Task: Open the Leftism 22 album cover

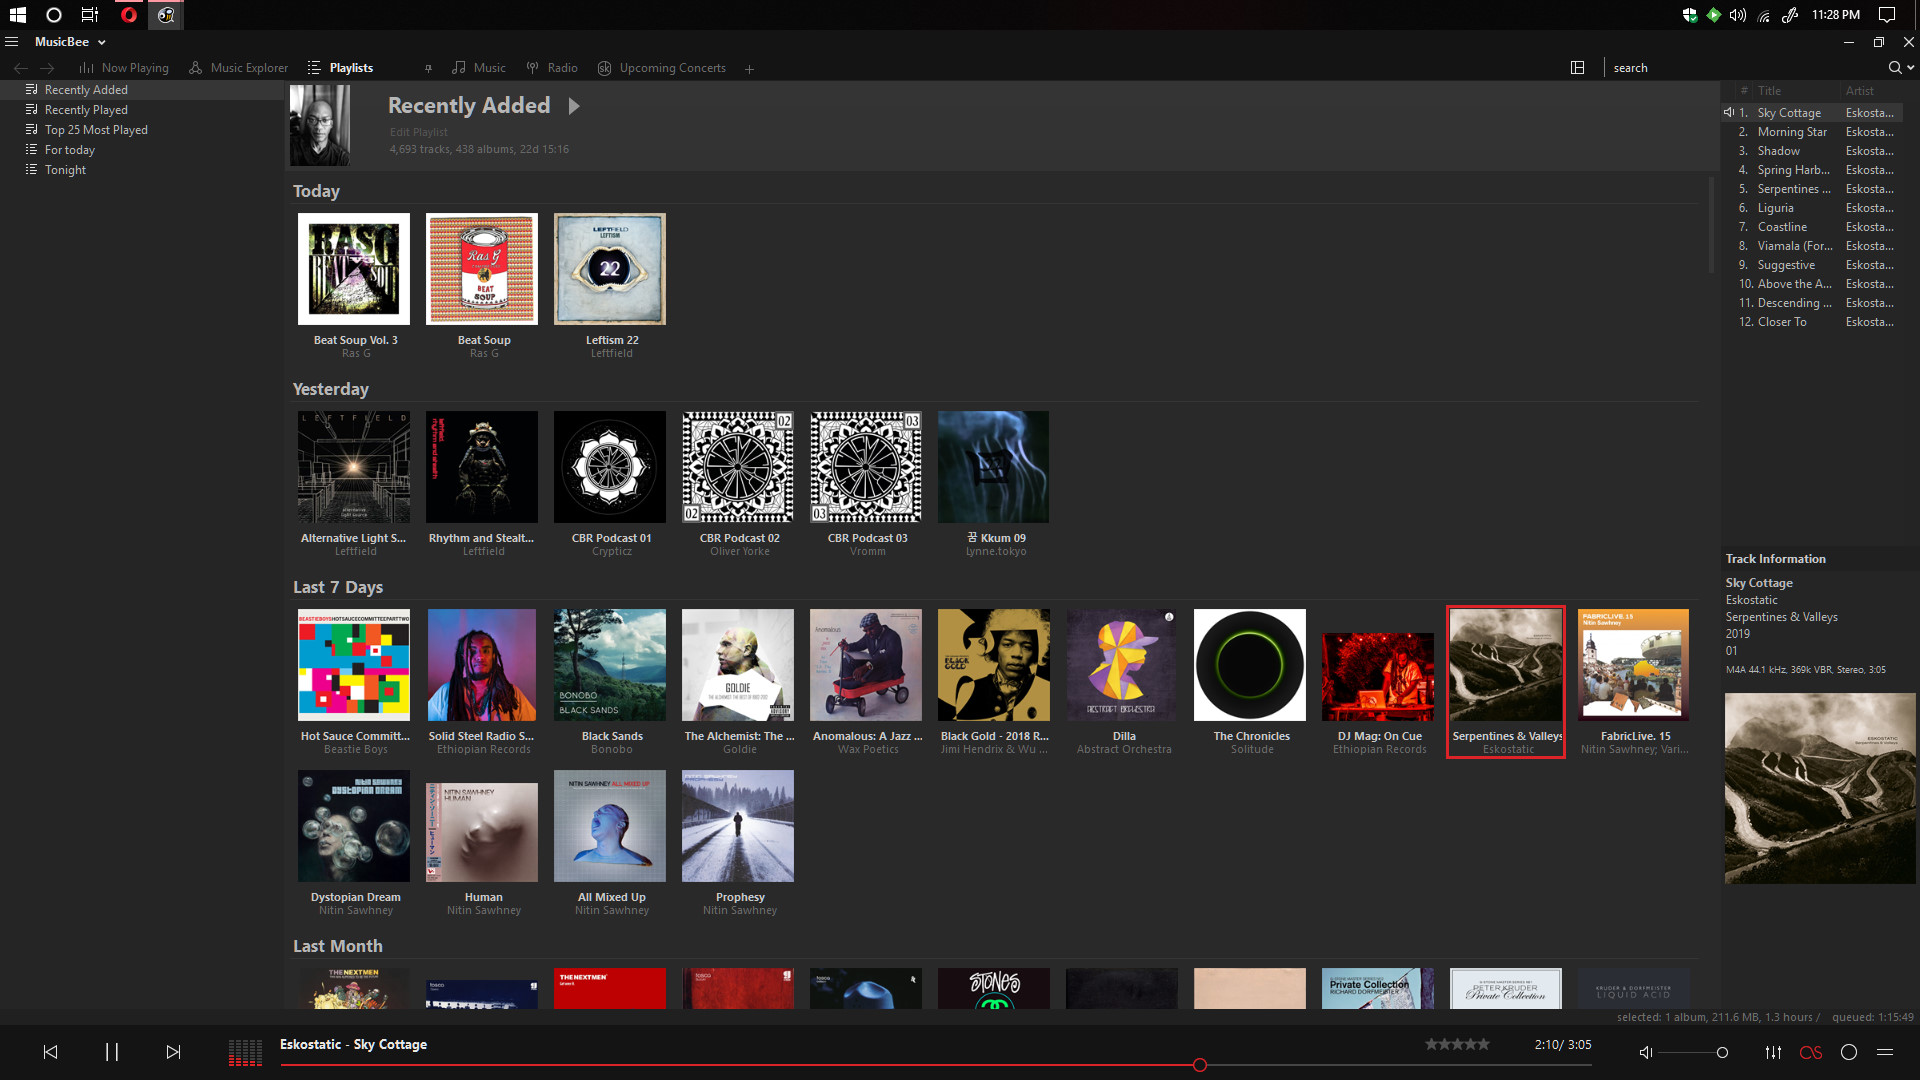Action: pyautogui.click(x=610, y=269)
